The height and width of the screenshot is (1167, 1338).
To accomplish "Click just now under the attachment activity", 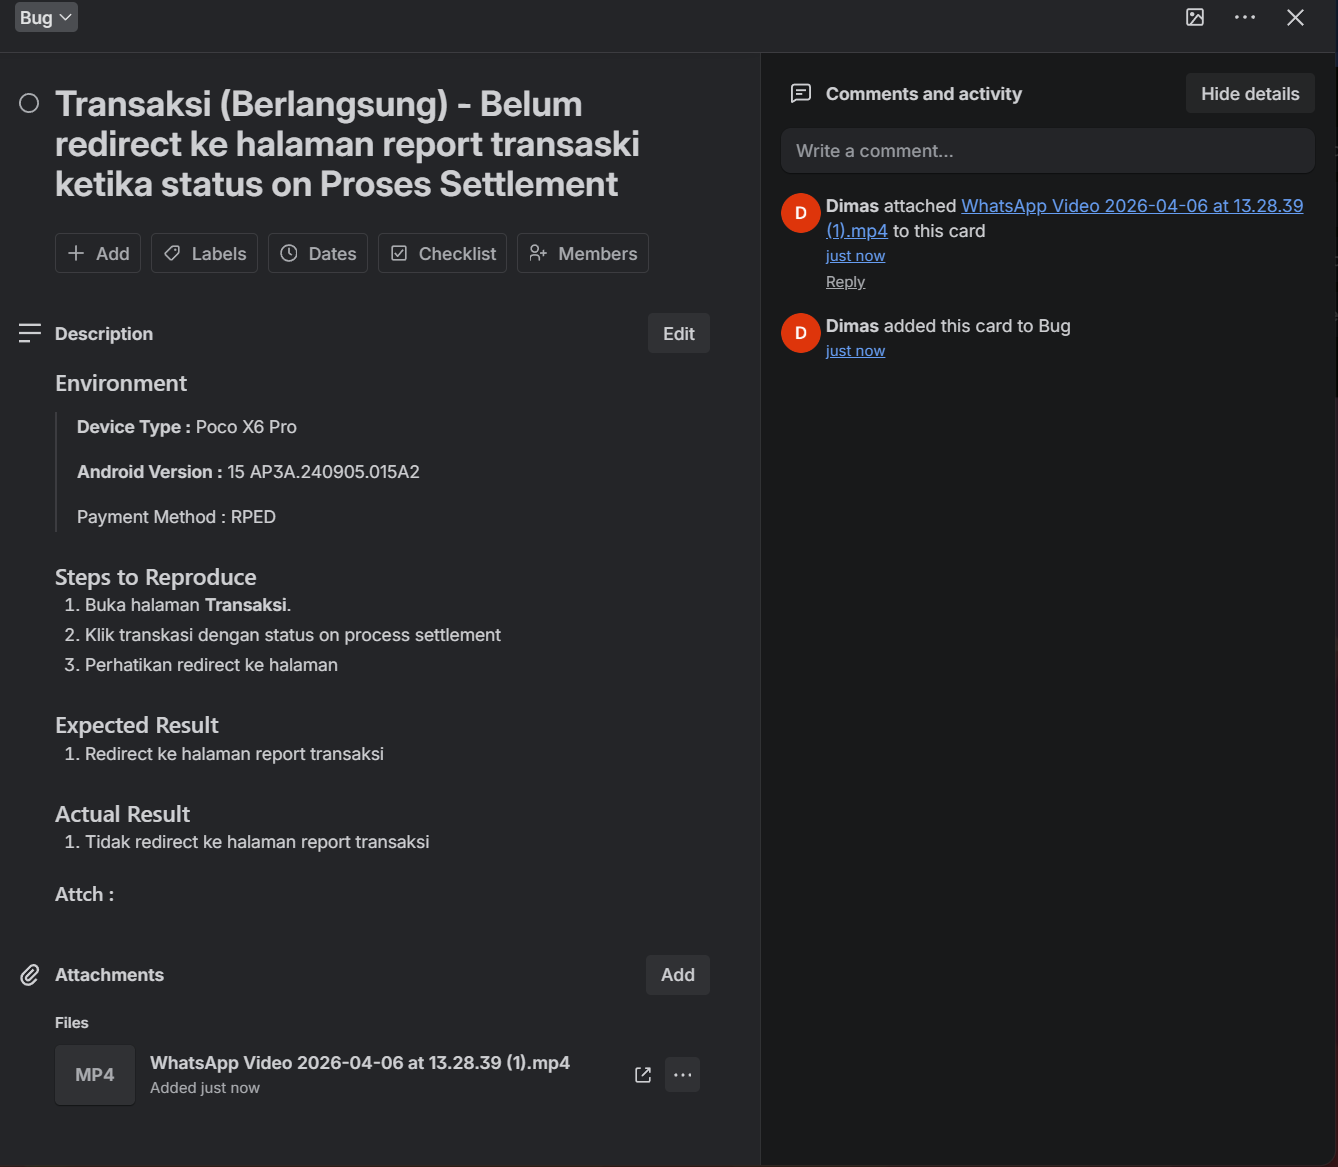I will (x=855, y=256).
